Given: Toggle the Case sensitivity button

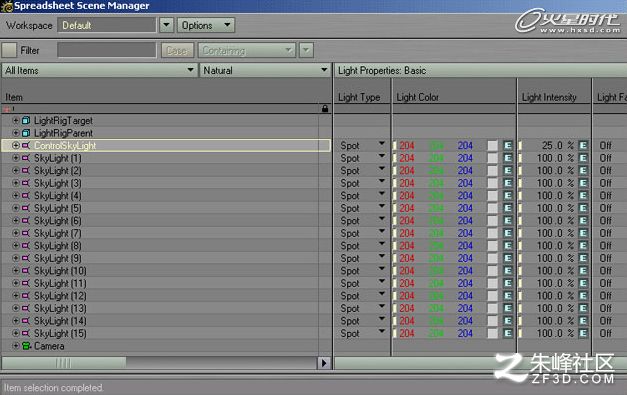Looking at the screenshot, I should click(177, 50).
